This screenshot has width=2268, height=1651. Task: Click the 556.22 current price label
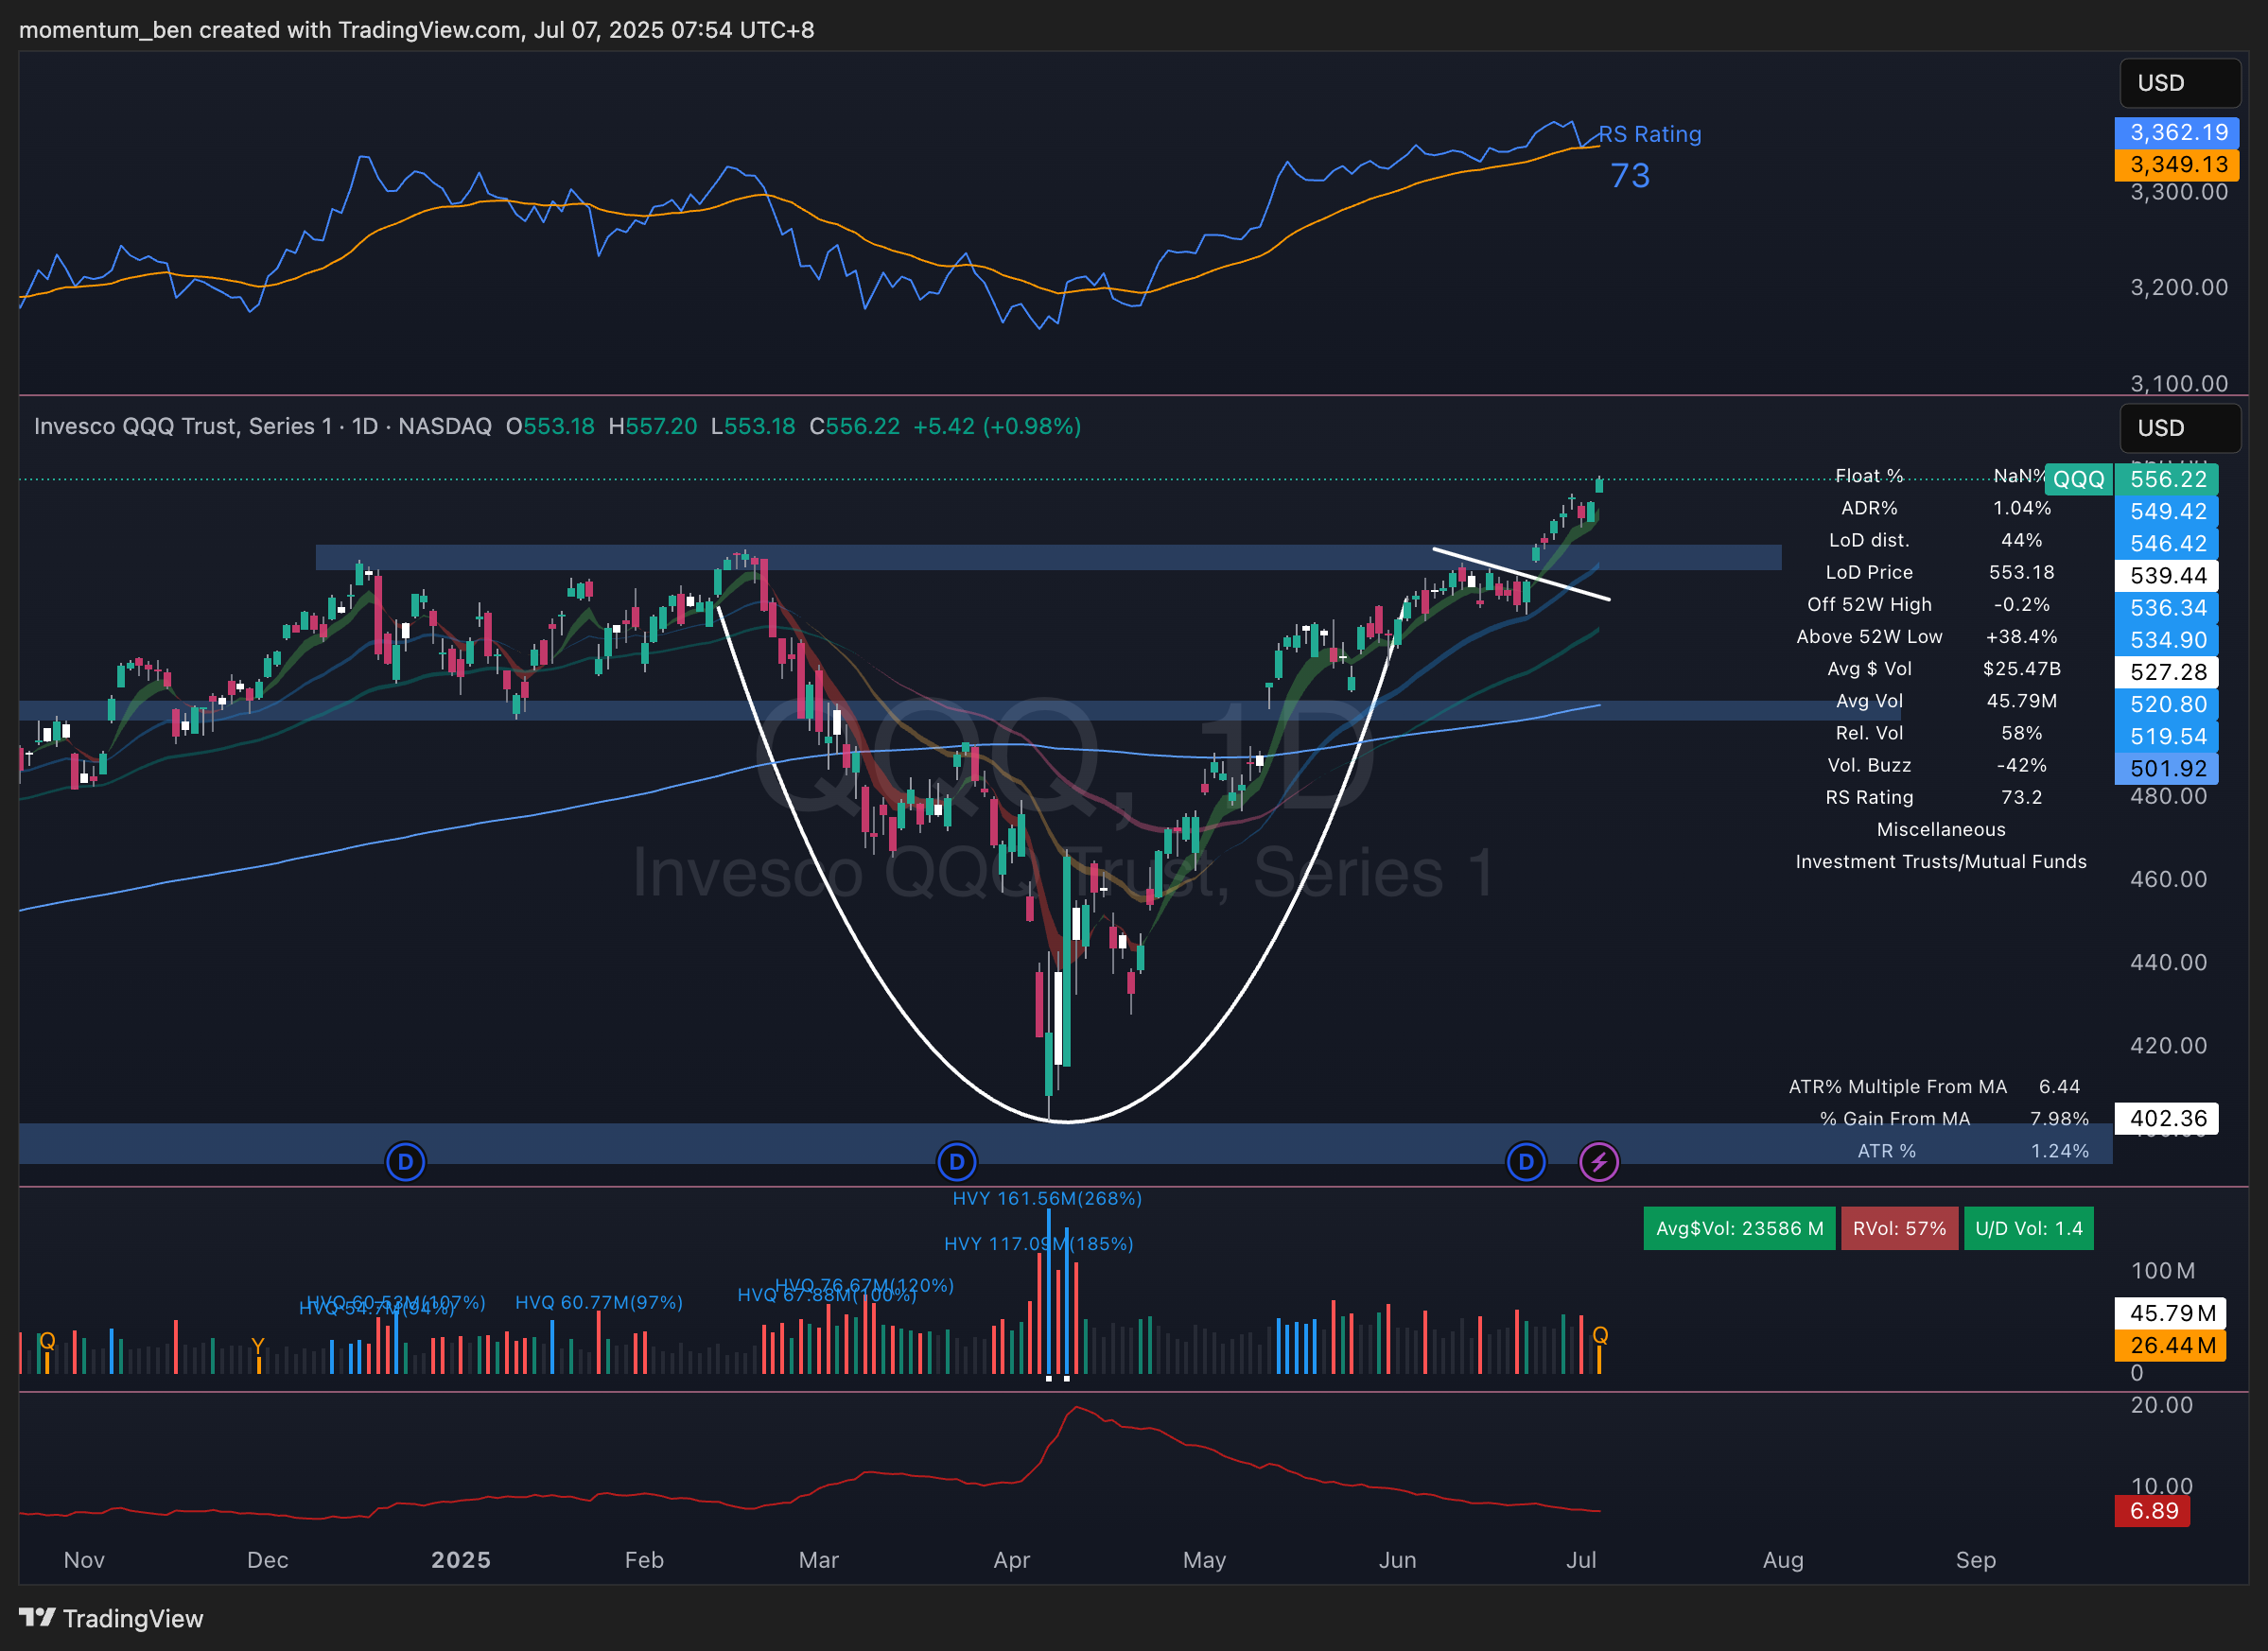click(2166, 479)
